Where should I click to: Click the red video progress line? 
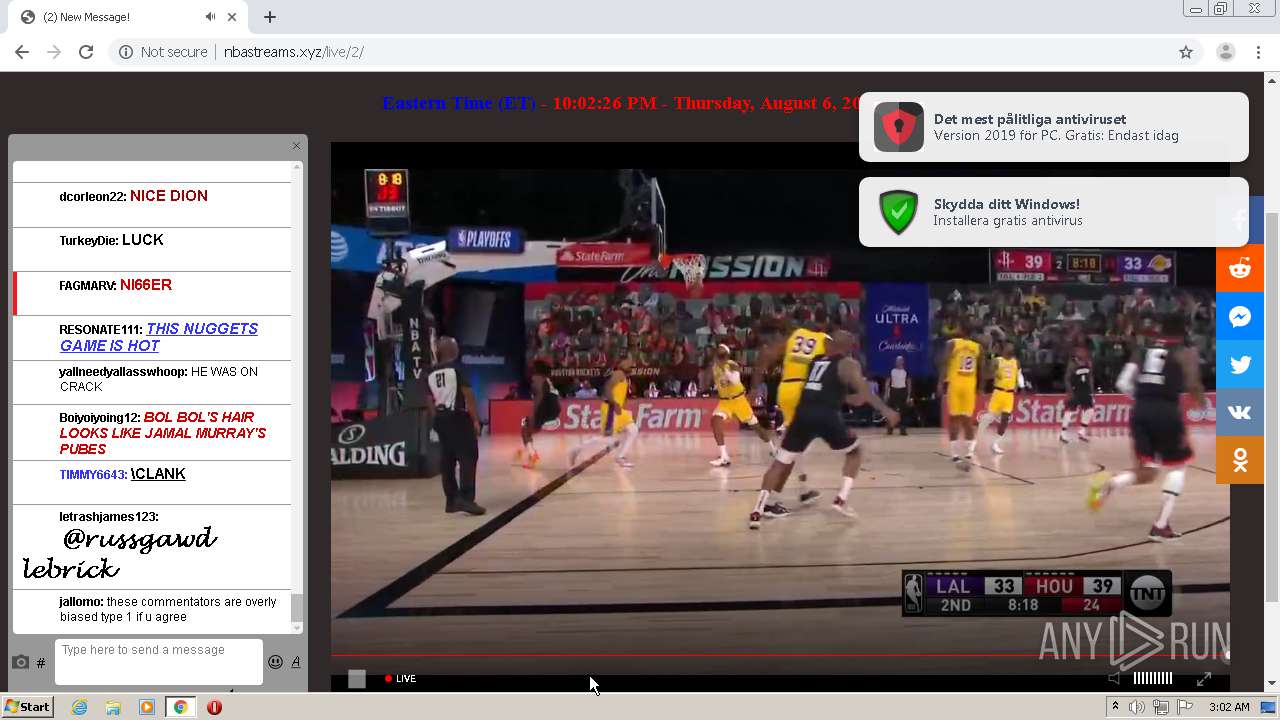pos(780,656)
